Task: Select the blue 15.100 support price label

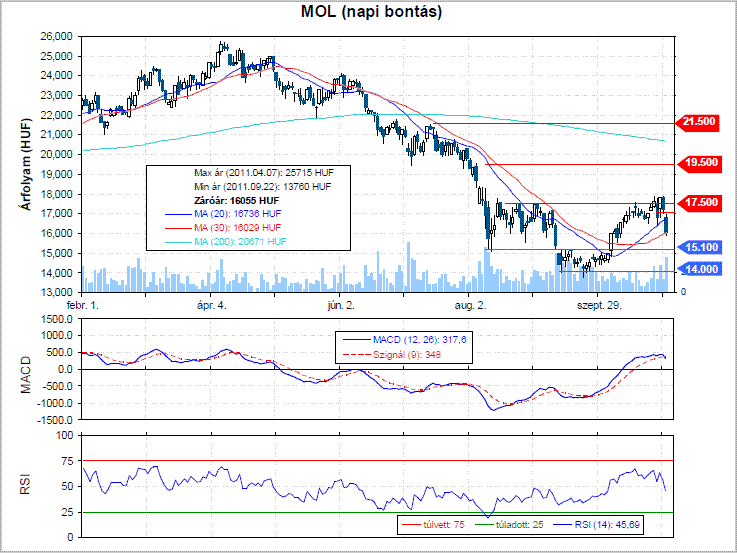Action: coord(700,248)
